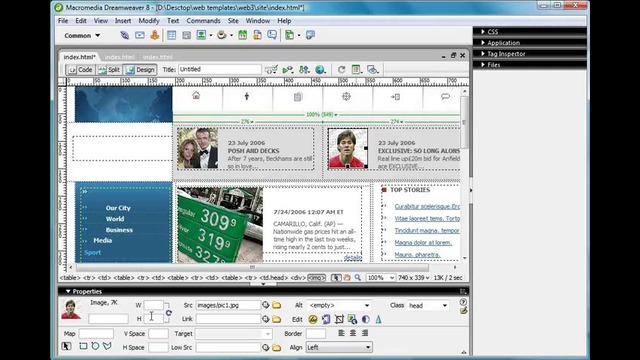Viewport: 640px width, 360px height.
Task: Click the Align Right text icon
Action: point(365,333)
